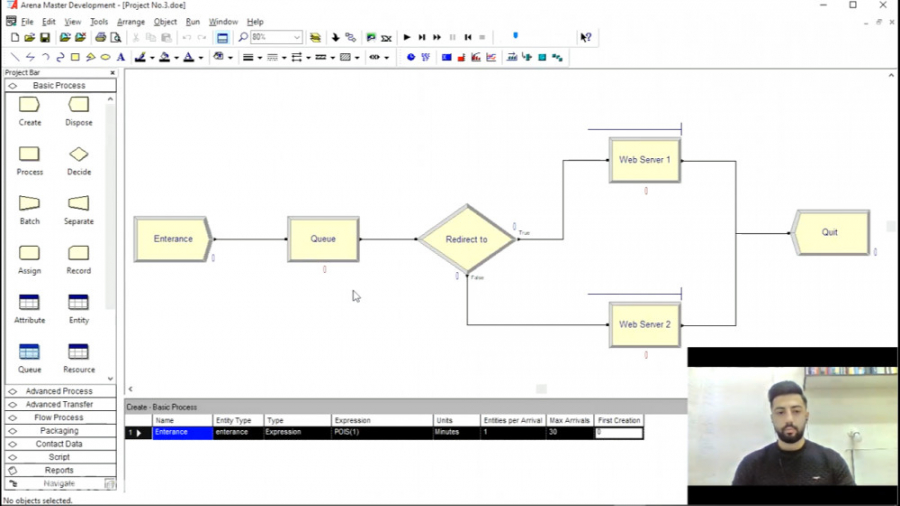
Task: Select the Box drawing tool
Action: click(75, 57)
